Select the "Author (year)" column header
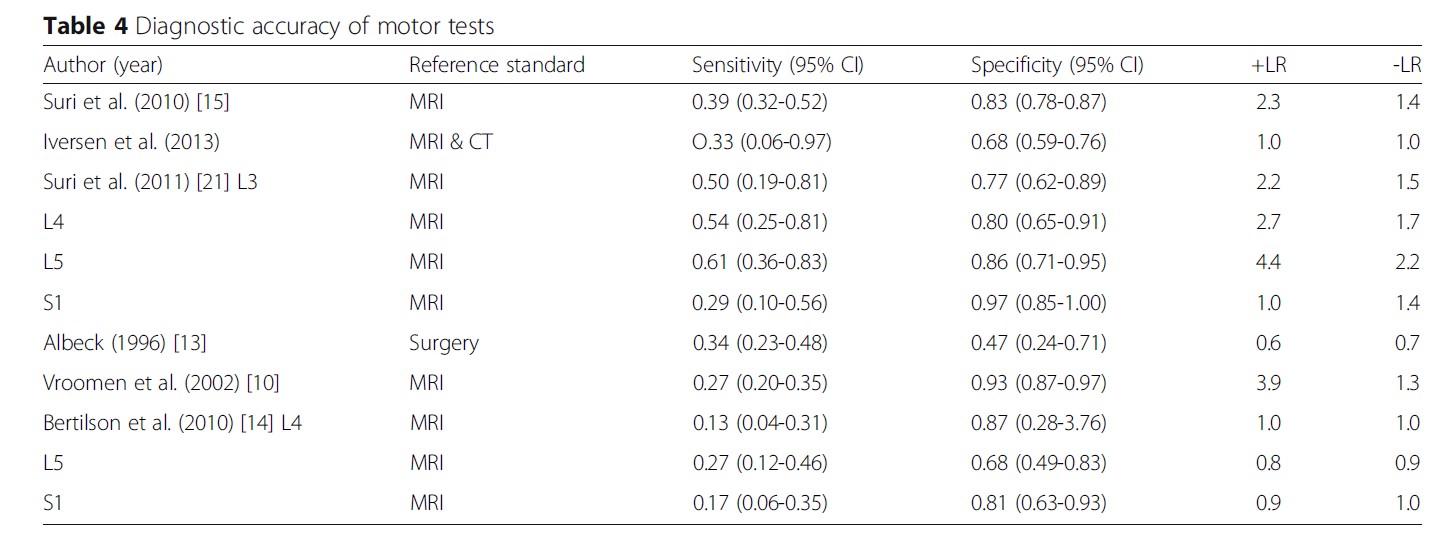 (x=102, y=66)
